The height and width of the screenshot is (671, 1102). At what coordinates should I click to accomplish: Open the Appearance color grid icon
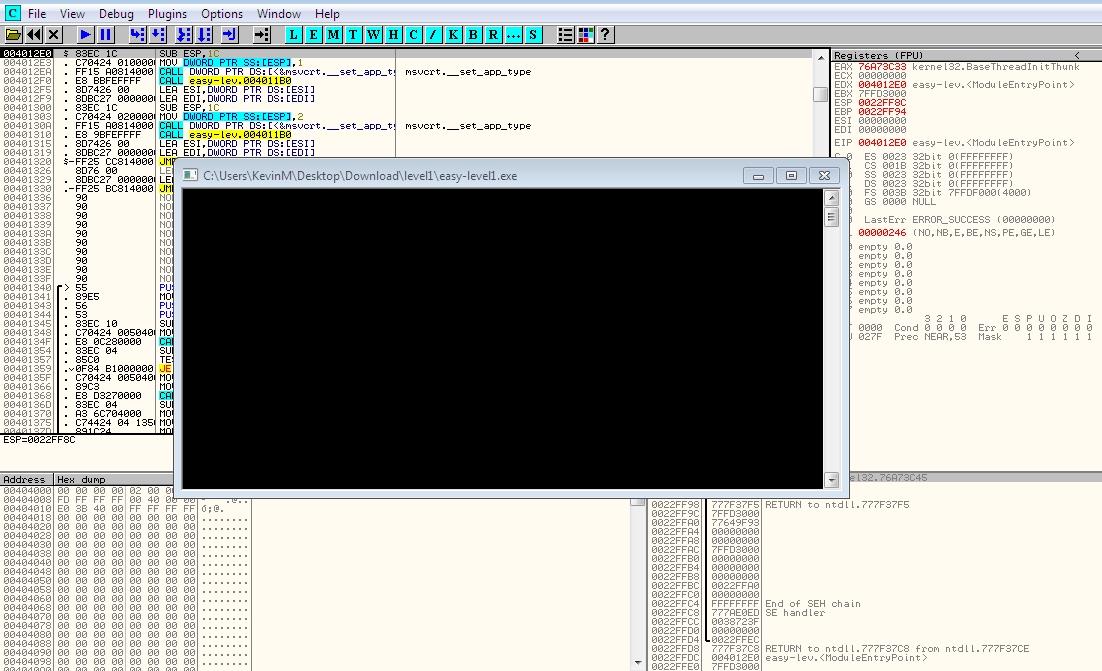[x=585, y=34]
